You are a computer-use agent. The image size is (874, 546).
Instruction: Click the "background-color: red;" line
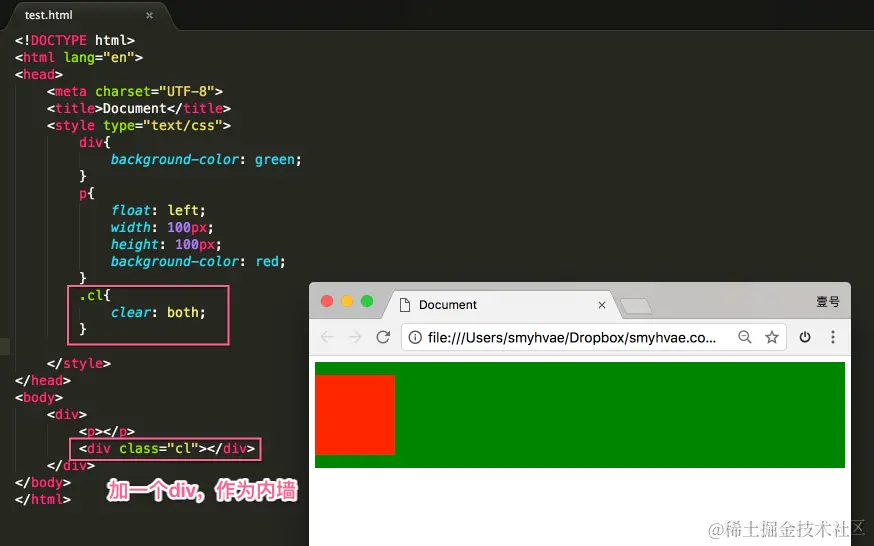click(198, 261)
